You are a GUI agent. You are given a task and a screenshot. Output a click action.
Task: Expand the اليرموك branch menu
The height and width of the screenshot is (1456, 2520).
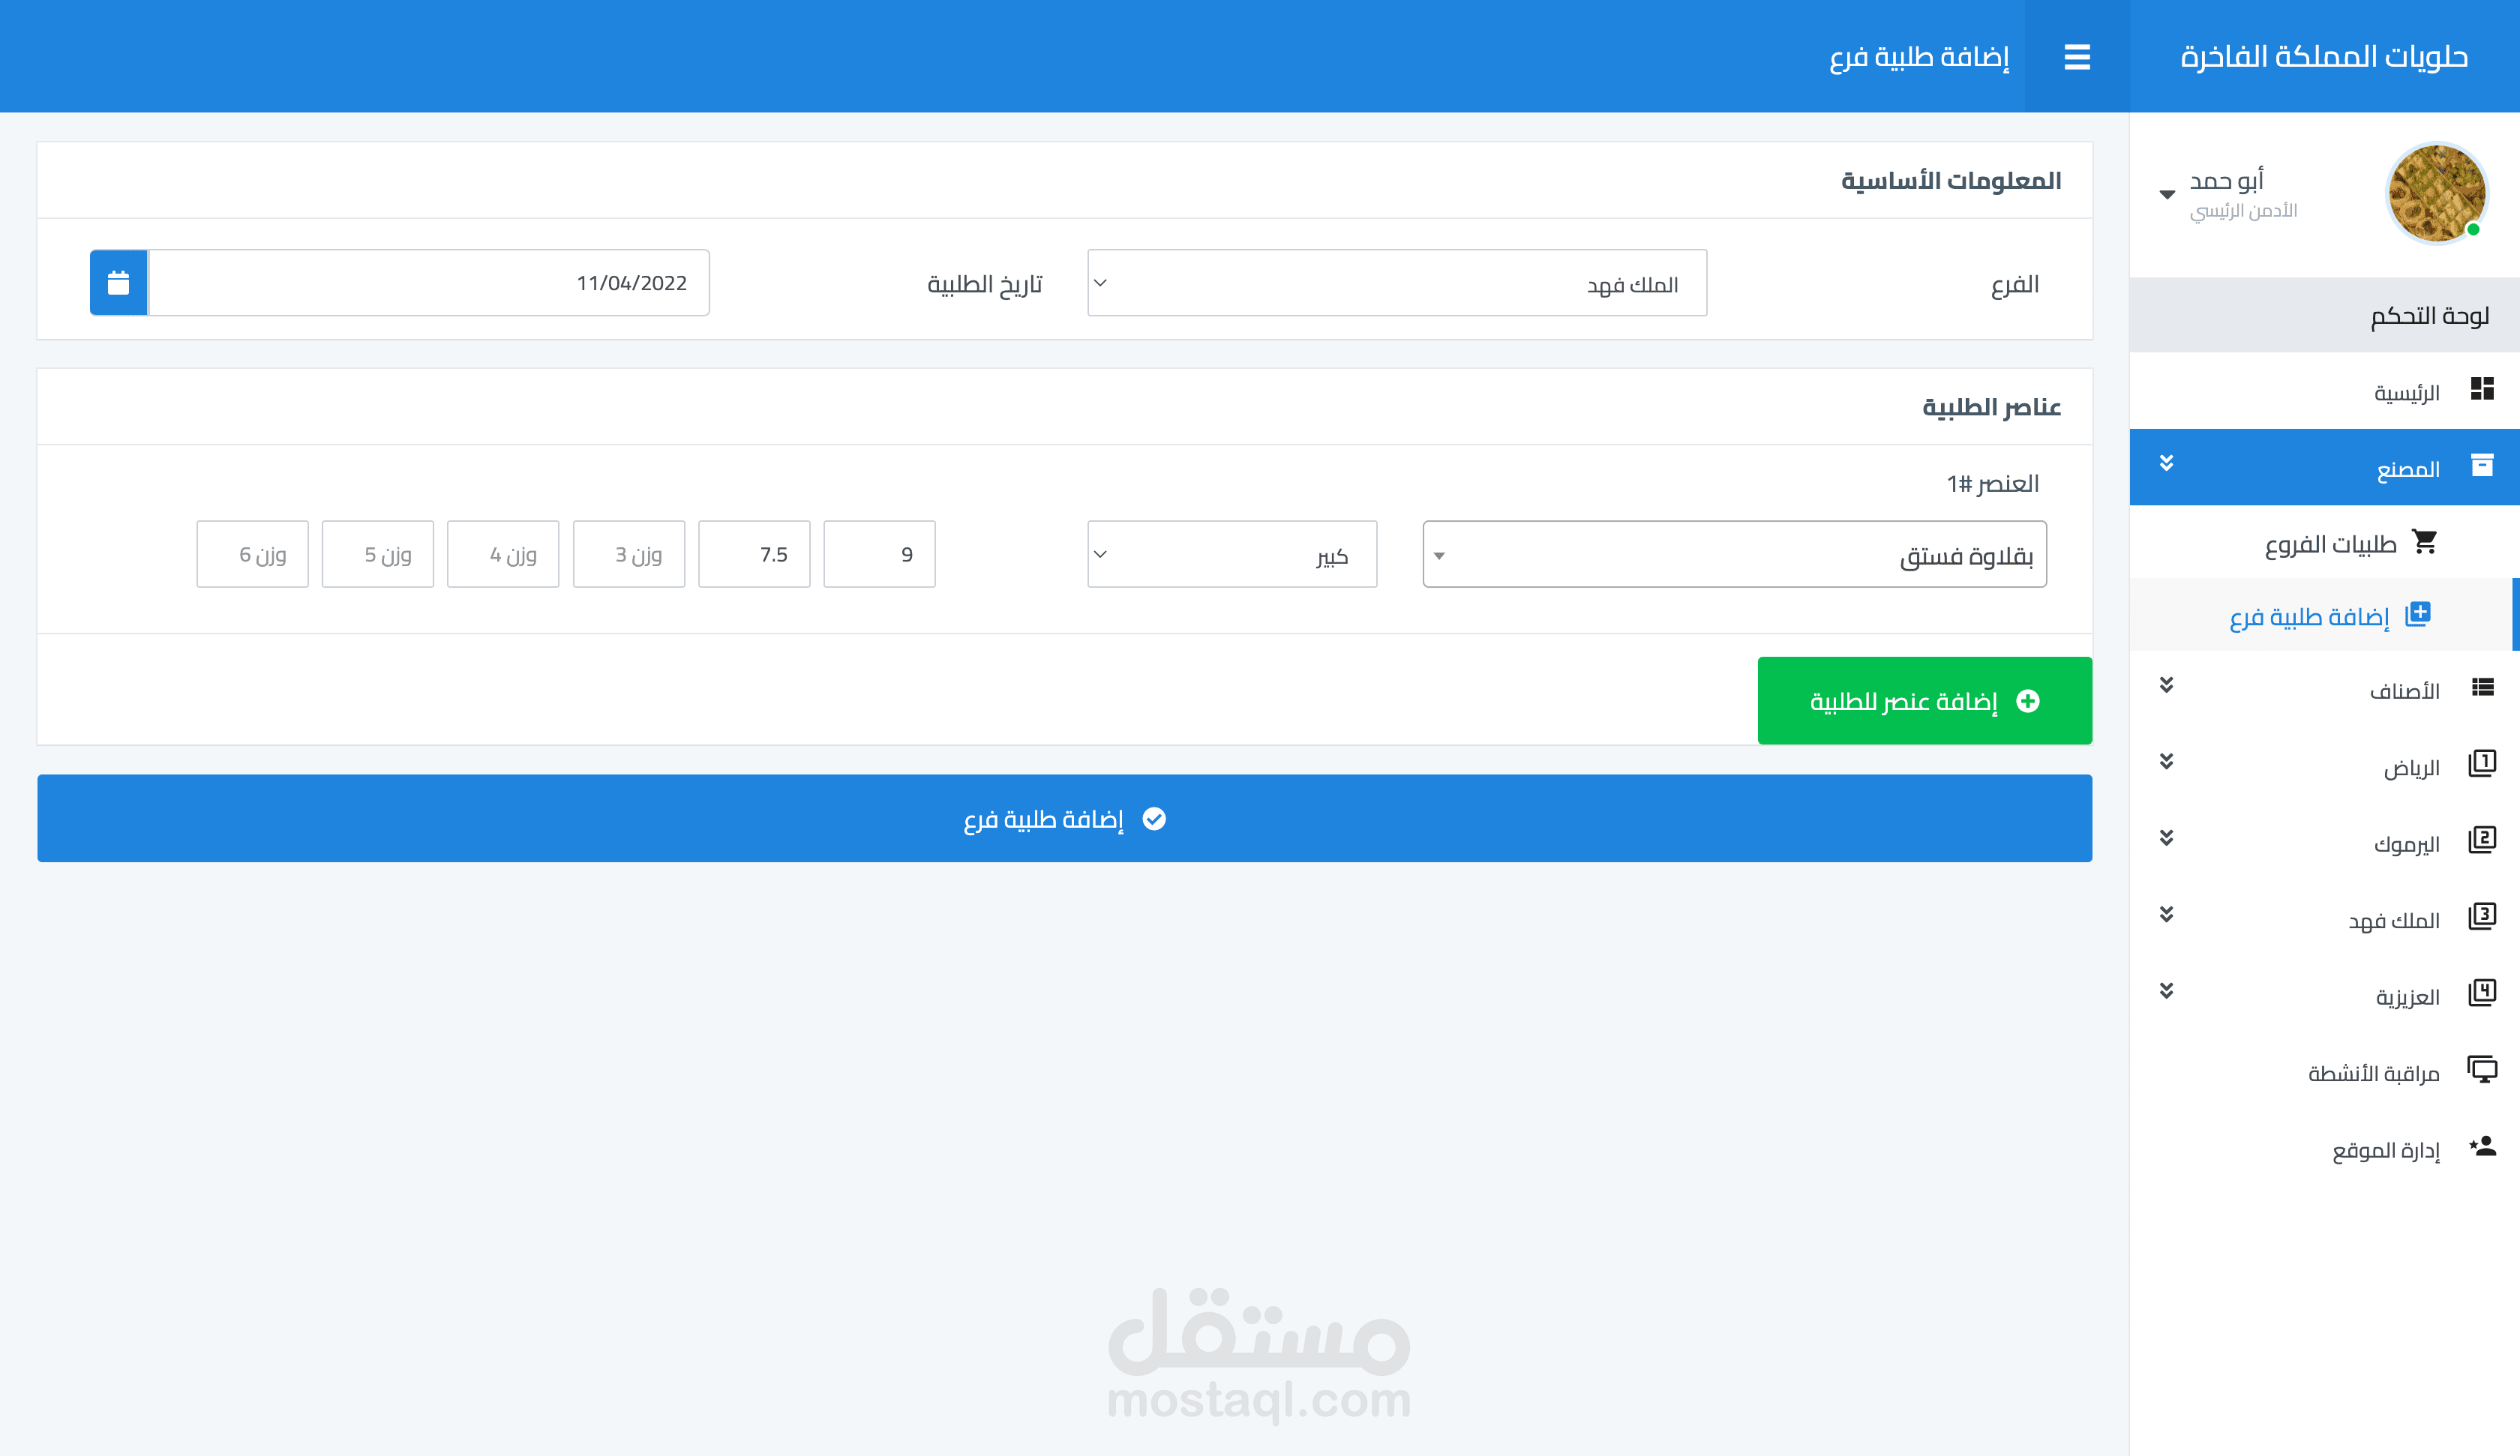tap(2166, 838)
